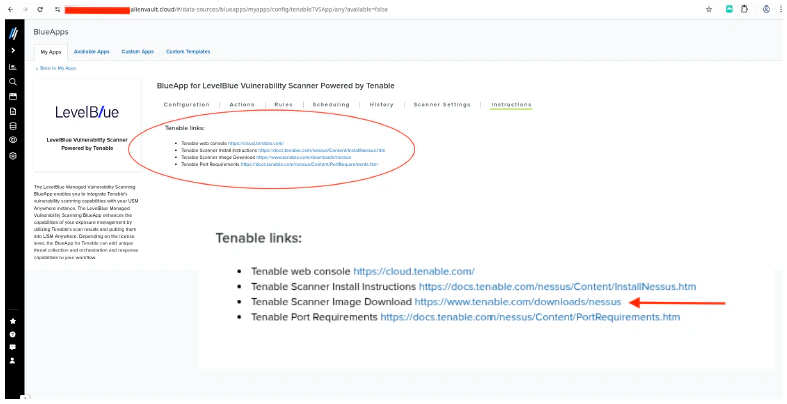787x404 pixels.
Task: Open the window-shaped icon in sidebar
Action: click(13, 96)
